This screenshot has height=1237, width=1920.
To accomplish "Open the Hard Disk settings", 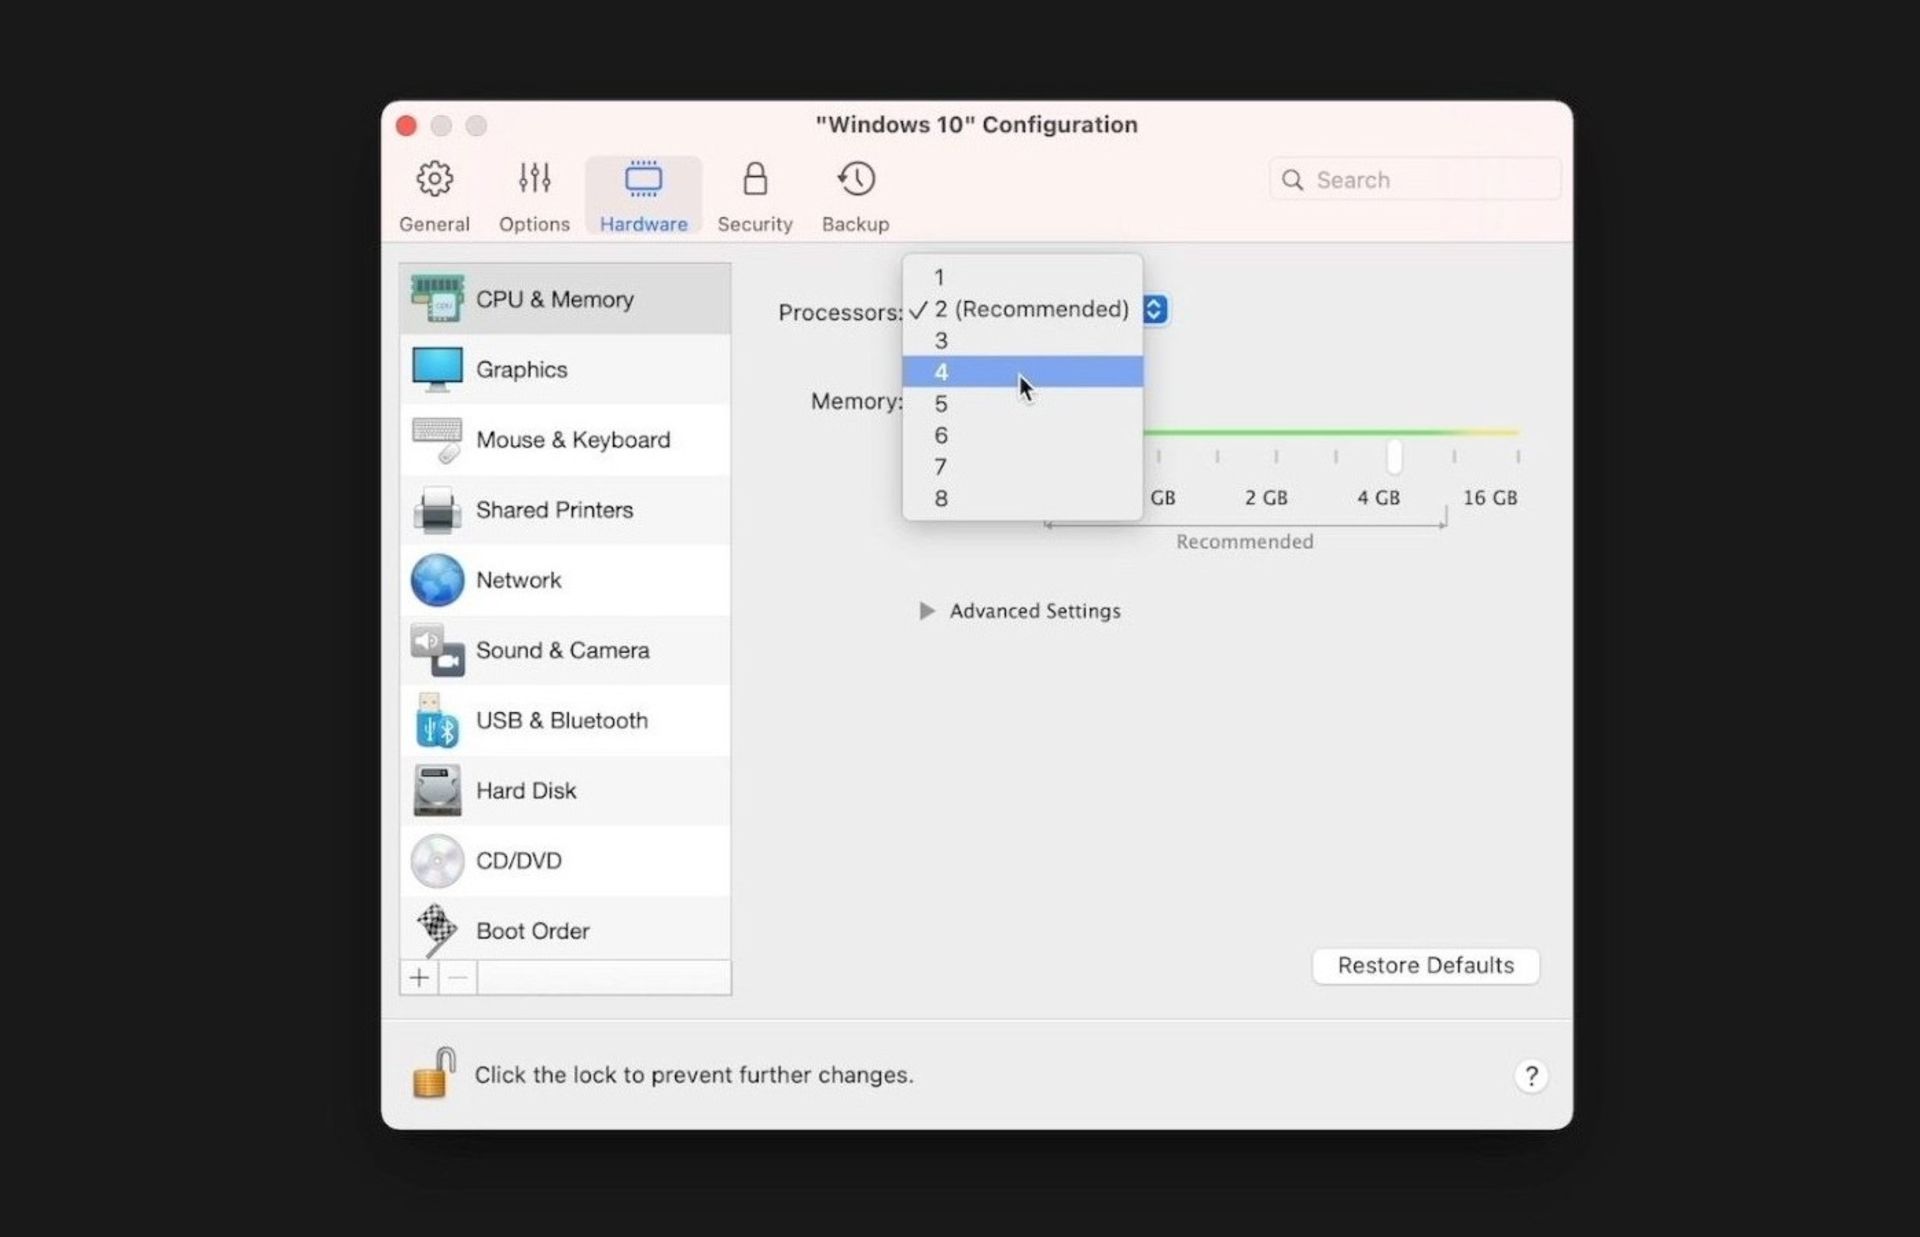I will click(526, 790).
